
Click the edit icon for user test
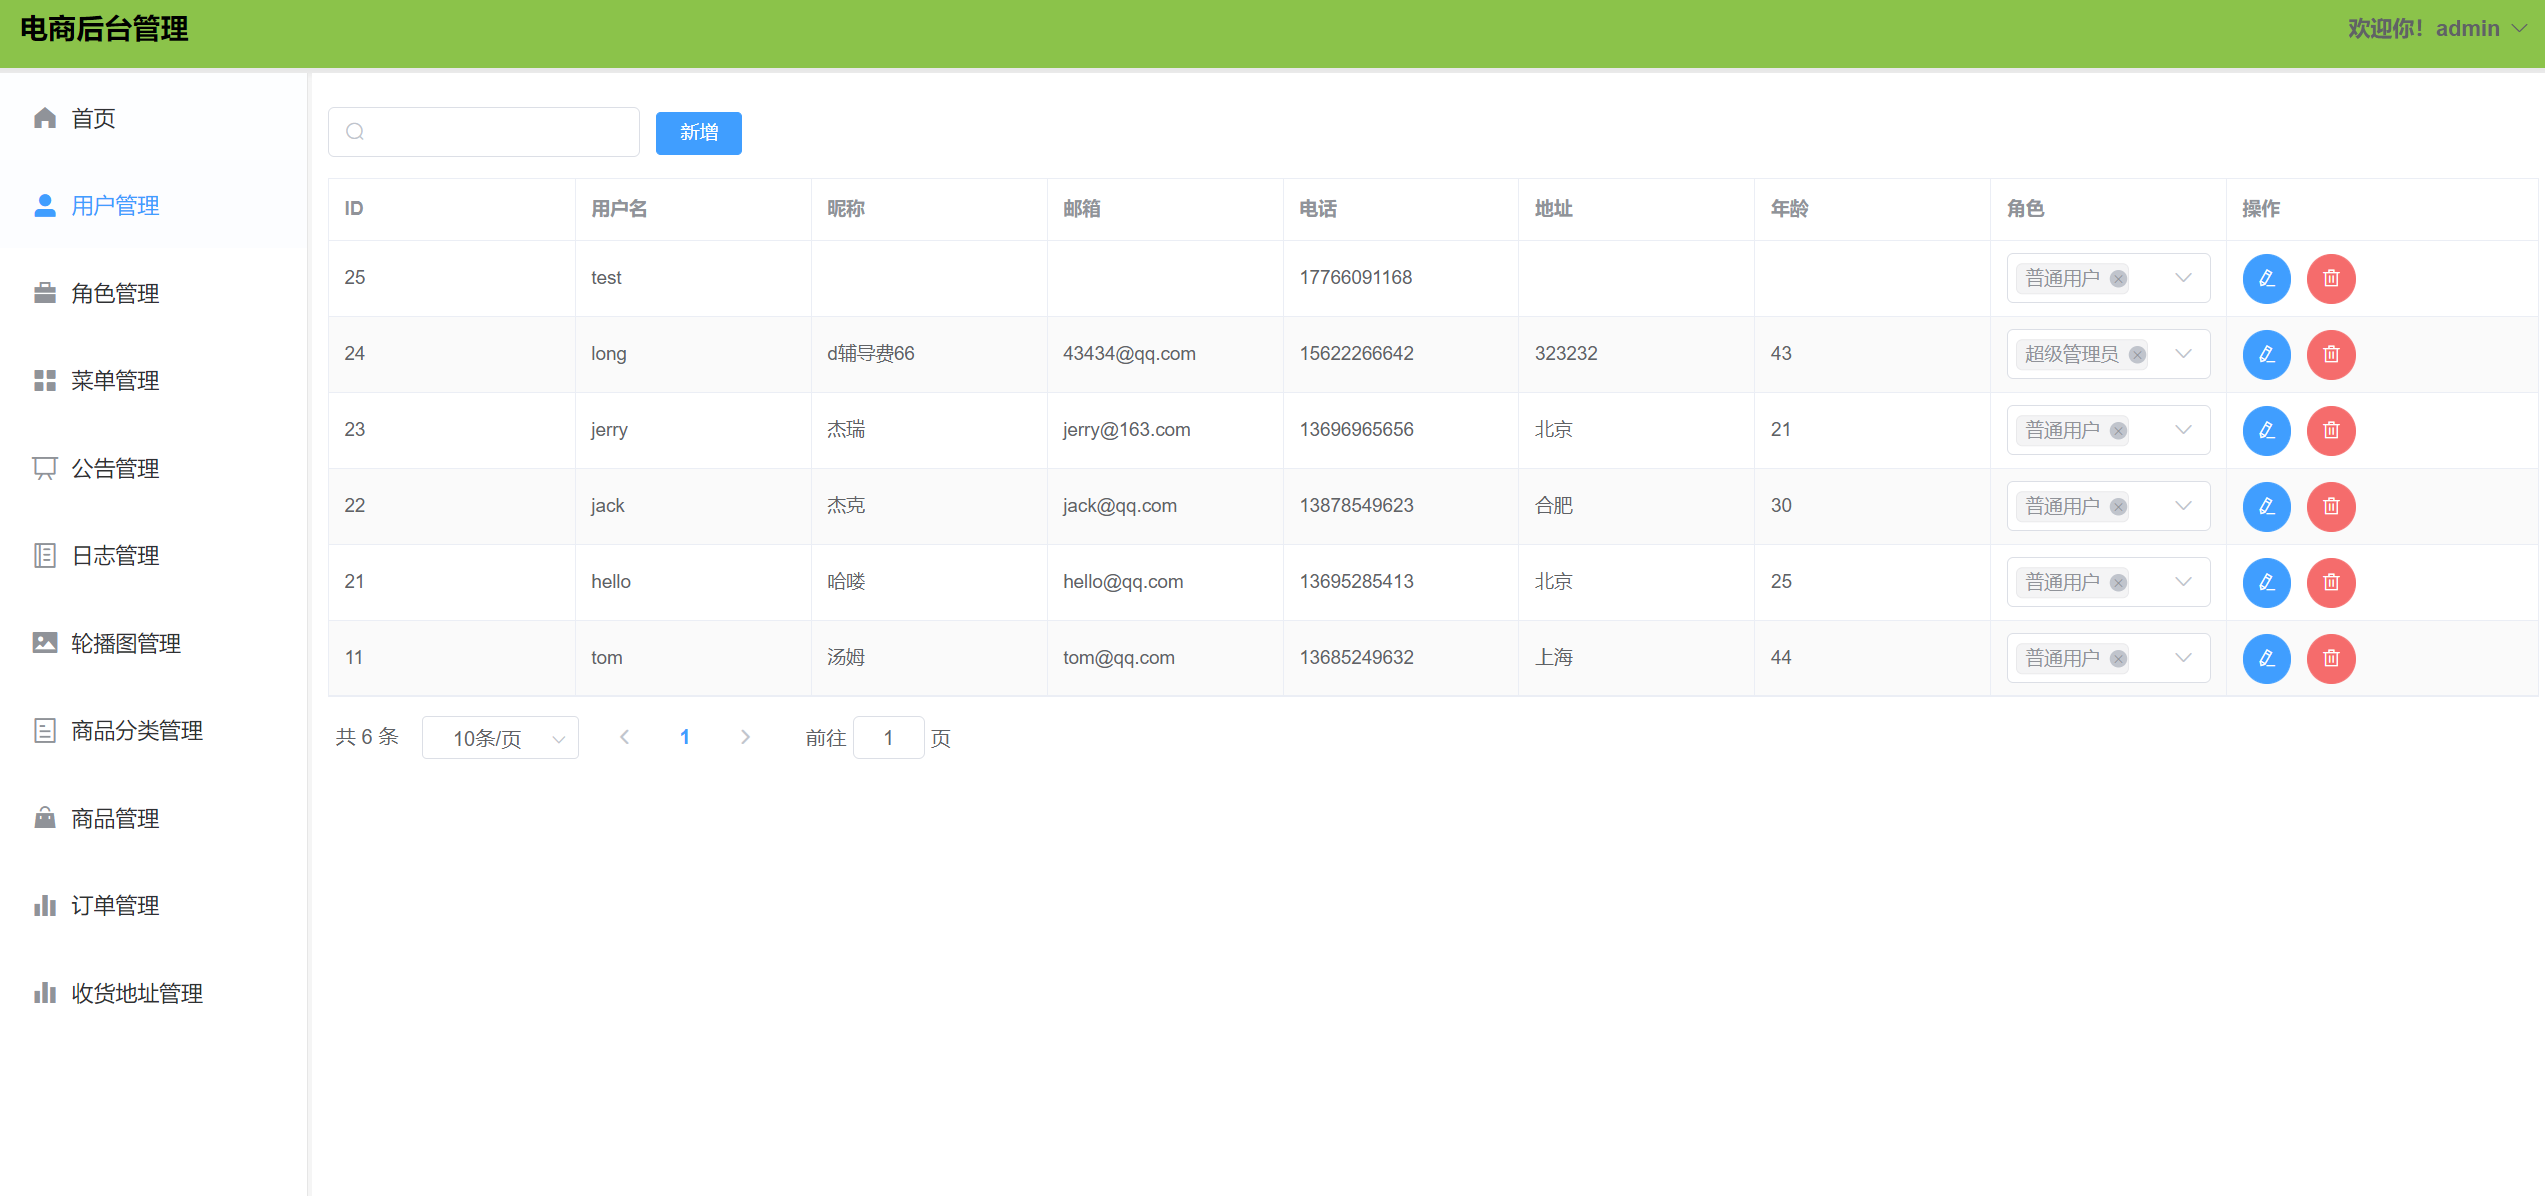(x=2266, y=278)
